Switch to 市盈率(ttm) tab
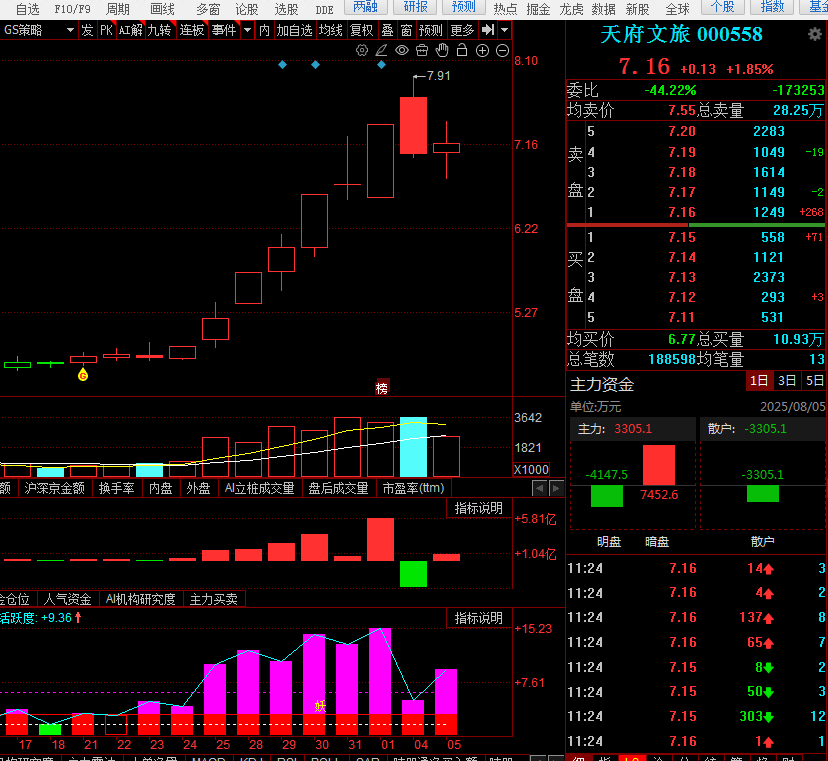This screenshot has width=828, height=761. click(x=413, y=488)
